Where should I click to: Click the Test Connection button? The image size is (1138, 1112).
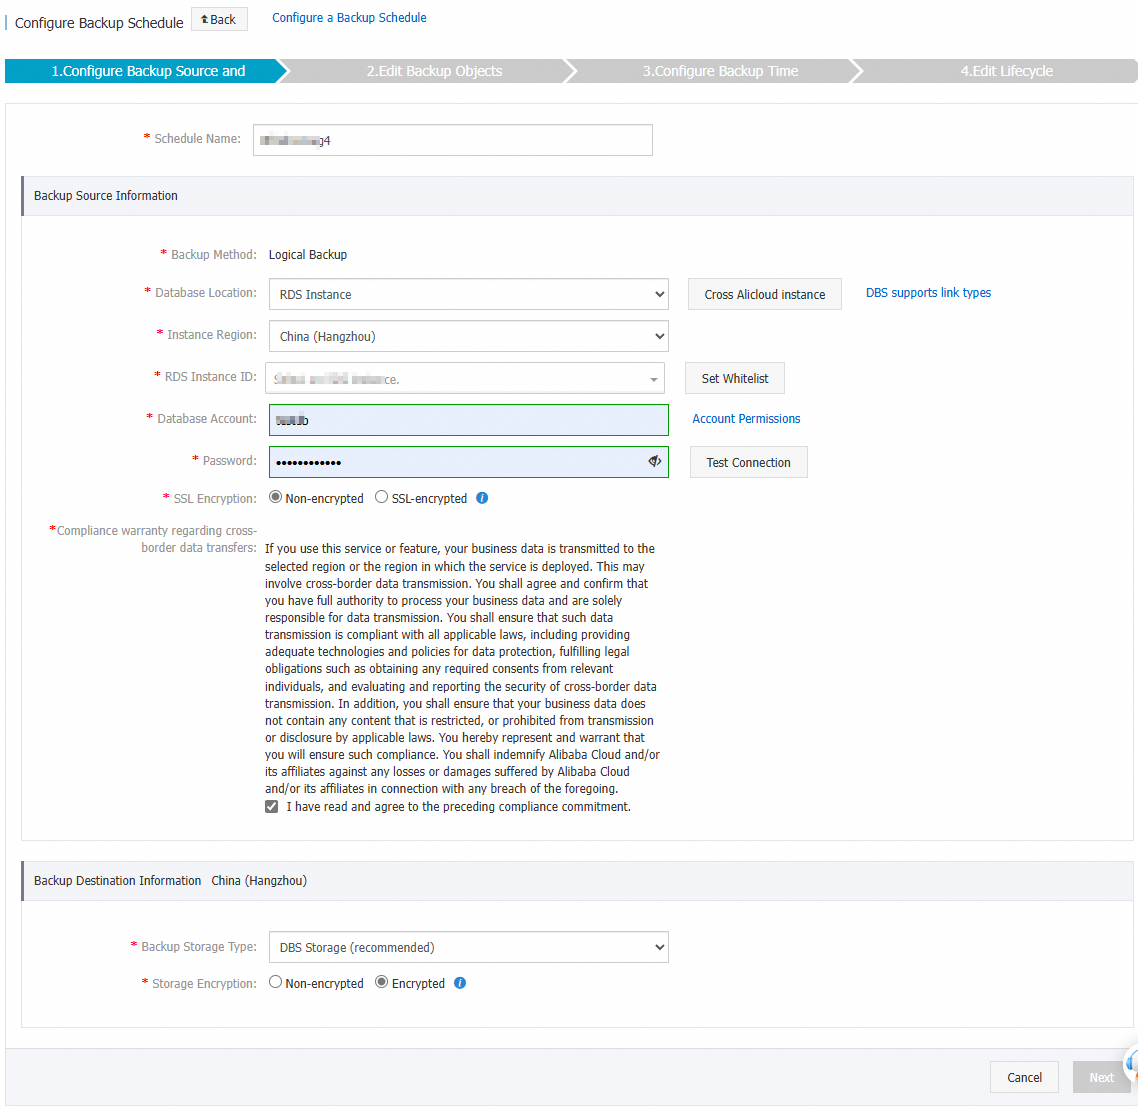click(x=748, y=463)
